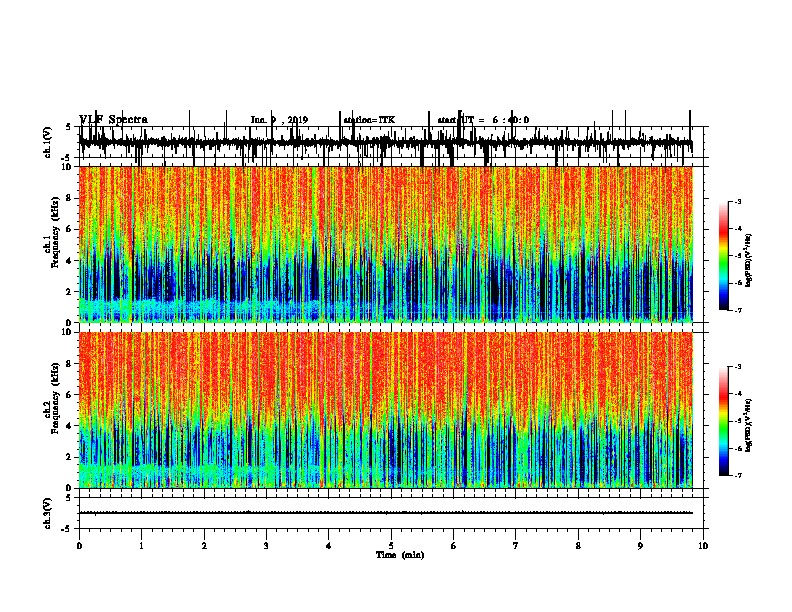792x612 pixels.
Task: Click the 8 kHz tick of ch.2 spectrogram
Action: pos(69,364)
